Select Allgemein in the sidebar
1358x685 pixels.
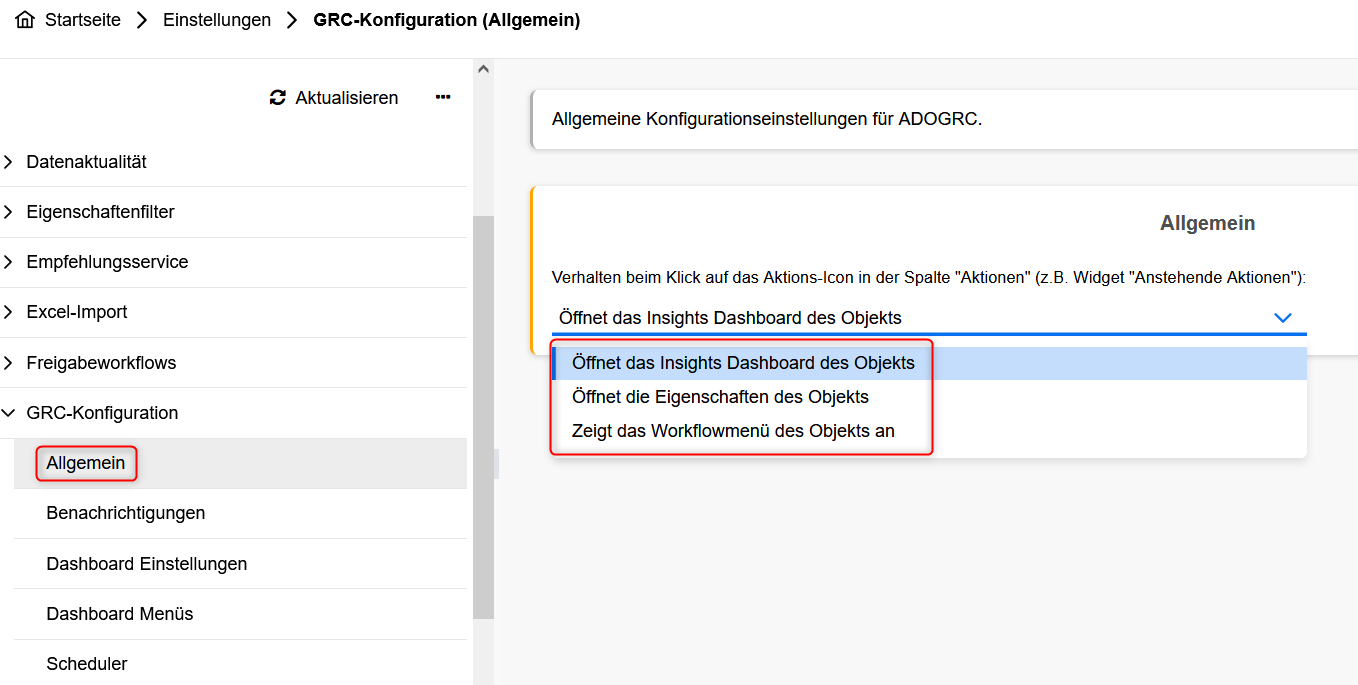(86, 463)
